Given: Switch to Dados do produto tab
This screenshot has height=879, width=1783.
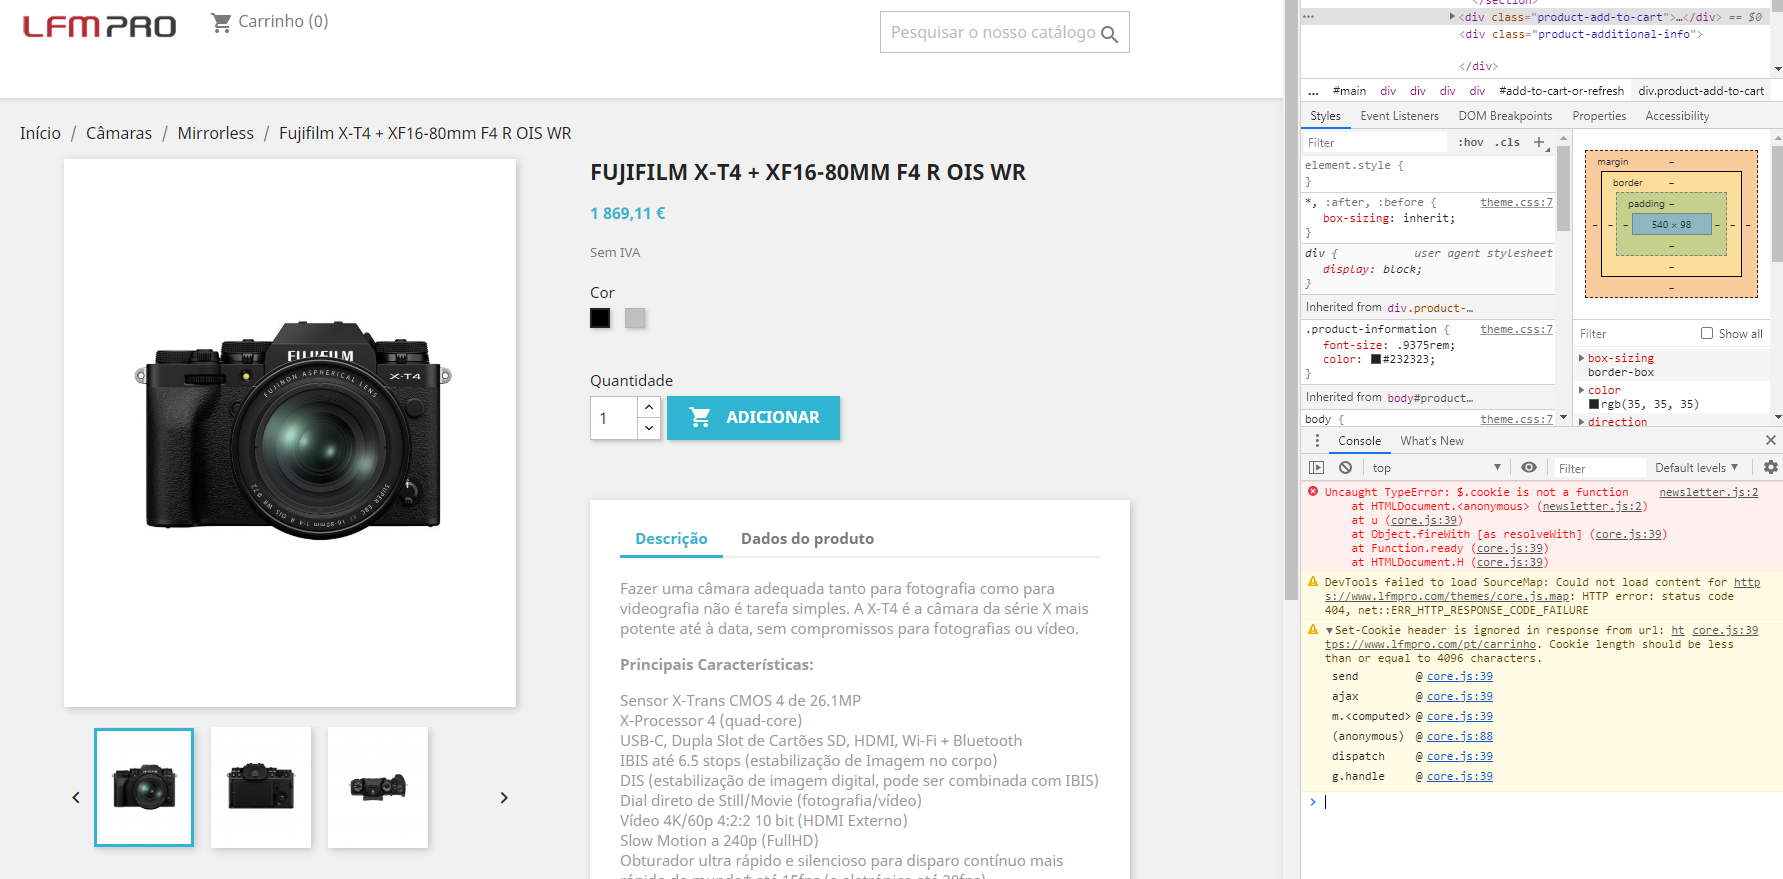Looking at the screenshot, I should [x=807, y=538].
